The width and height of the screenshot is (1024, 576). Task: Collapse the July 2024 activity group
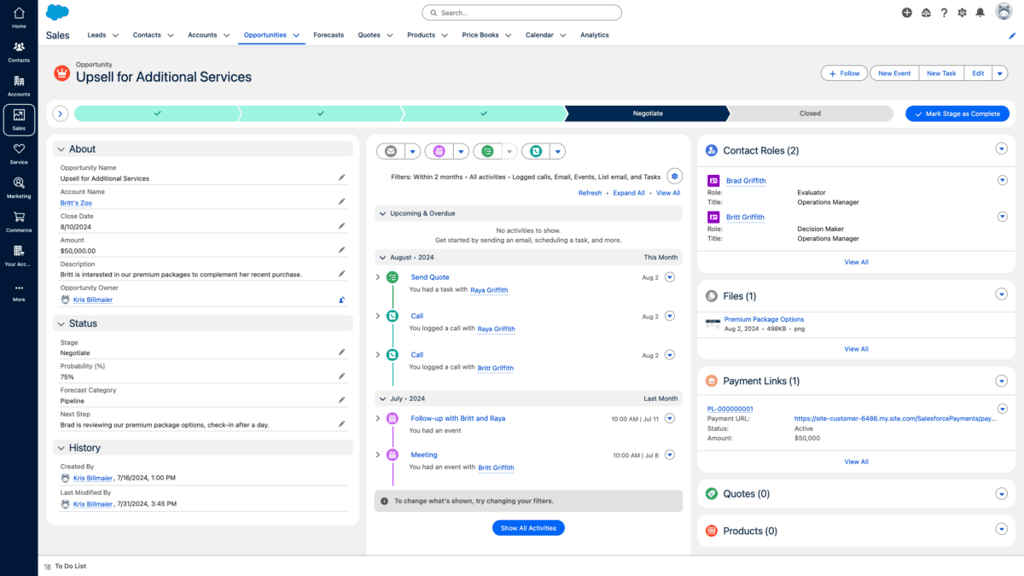383,398
